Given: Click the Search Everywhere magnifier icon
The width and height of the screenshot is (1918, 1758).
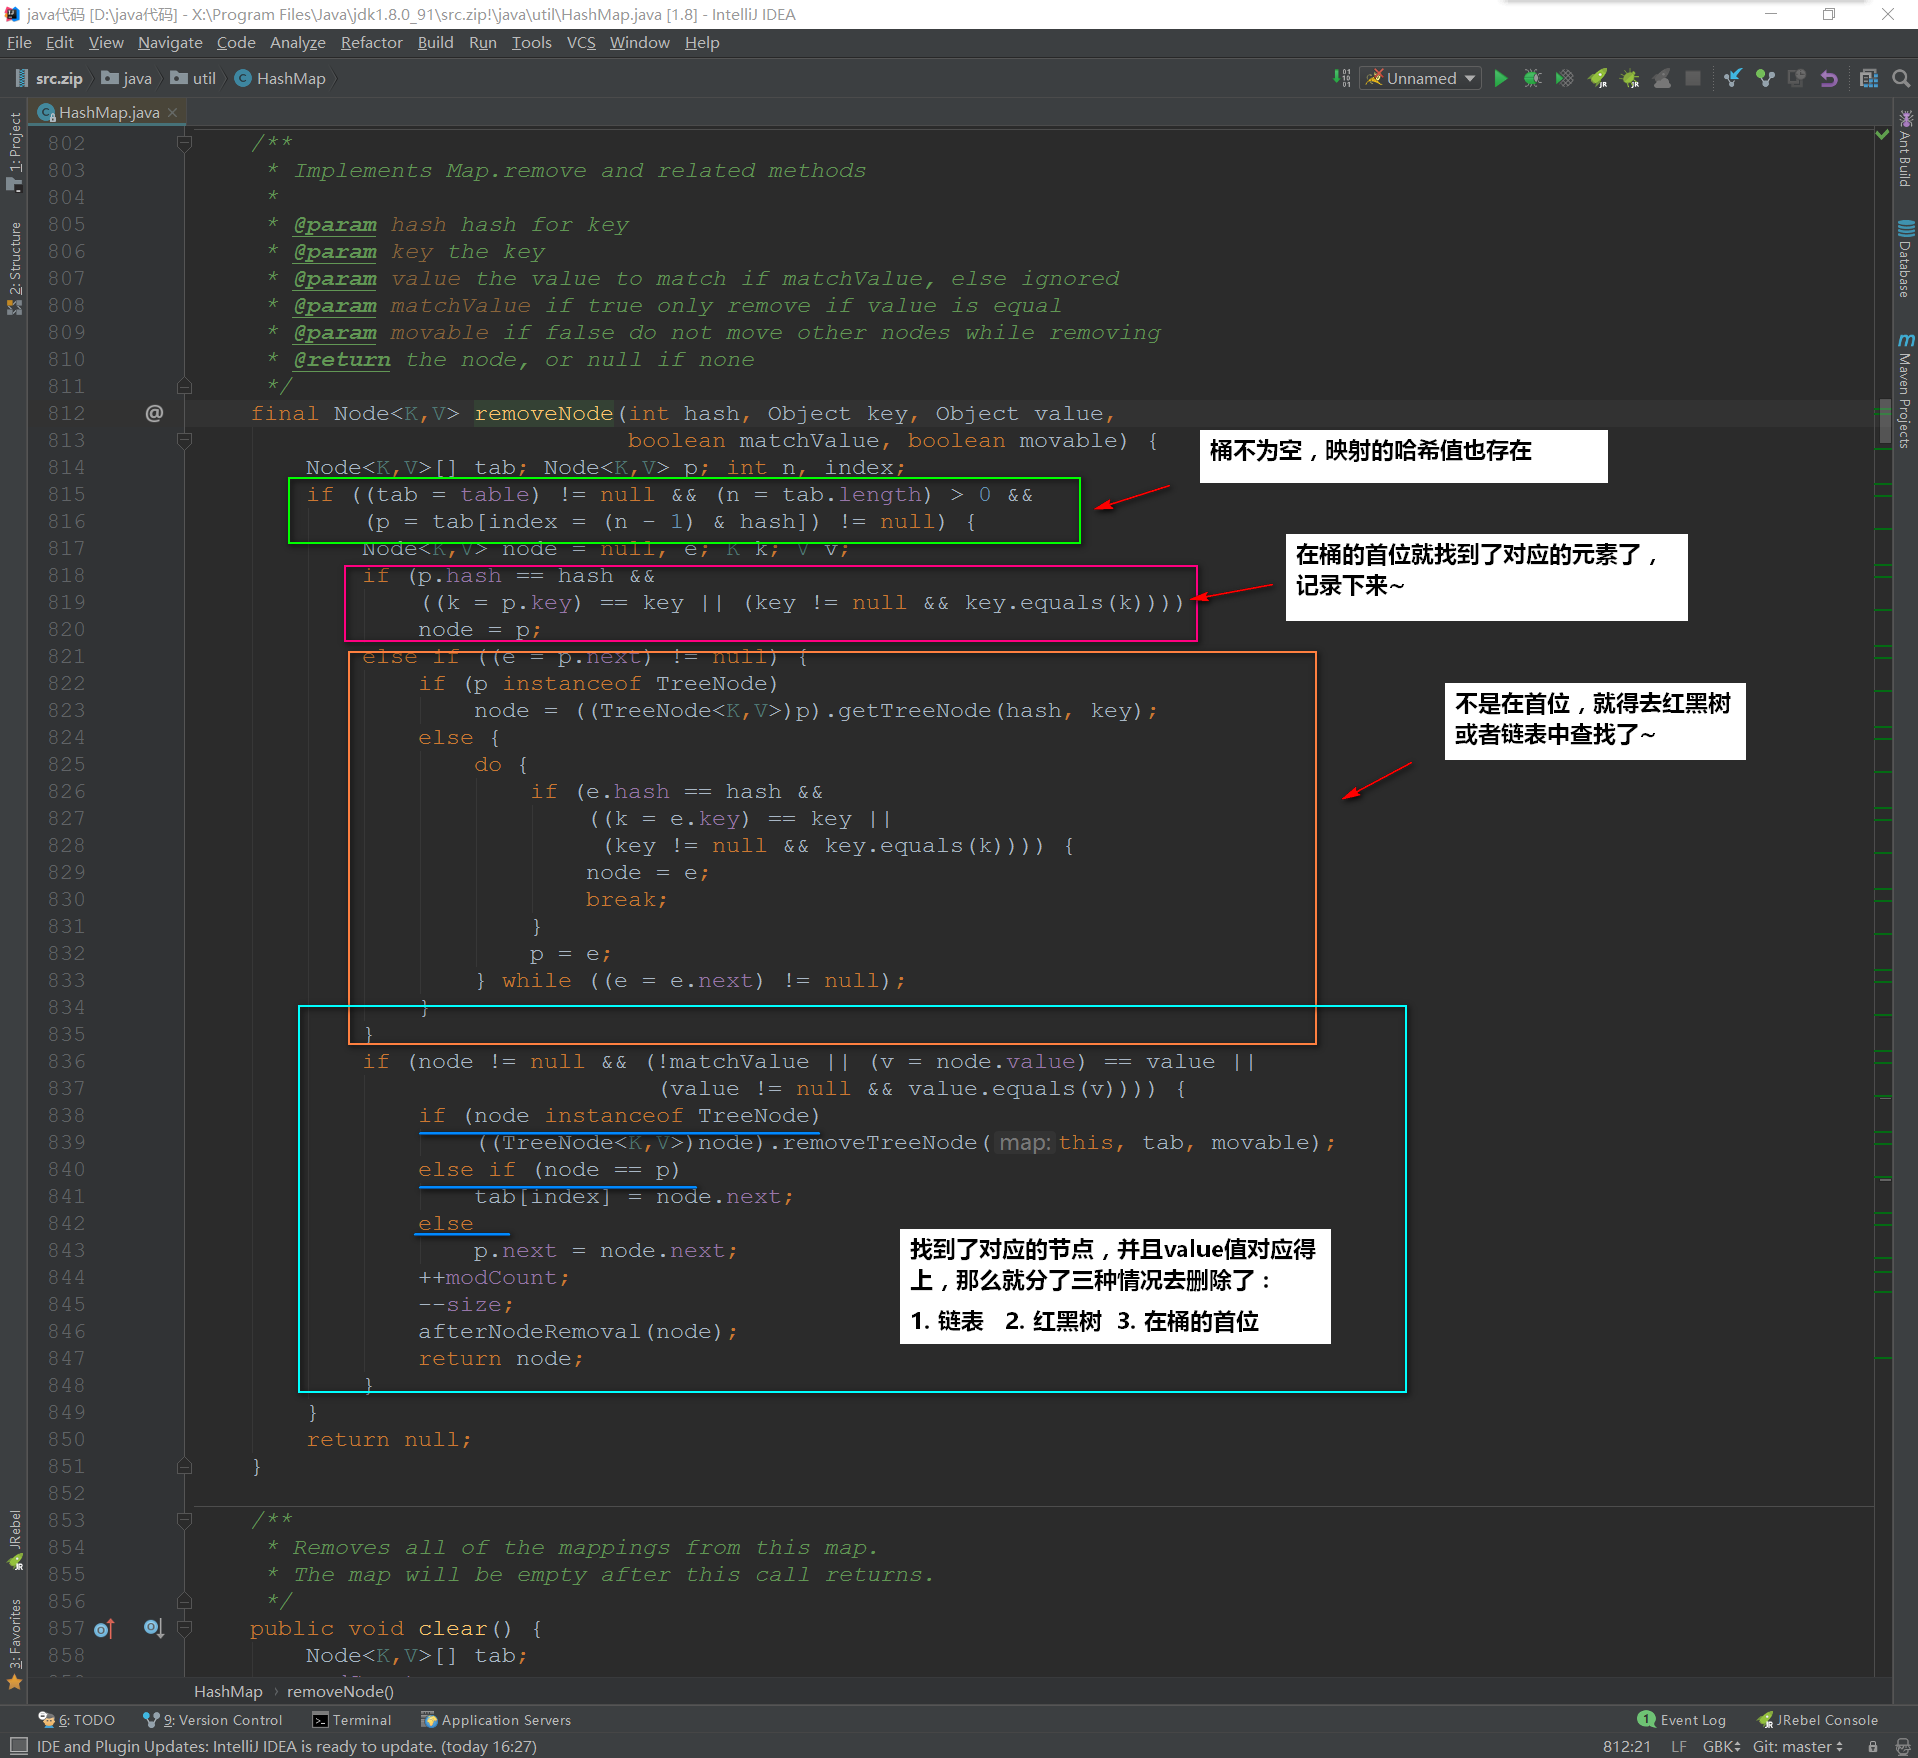Looking at the screenshot, I should point(1901,78).
